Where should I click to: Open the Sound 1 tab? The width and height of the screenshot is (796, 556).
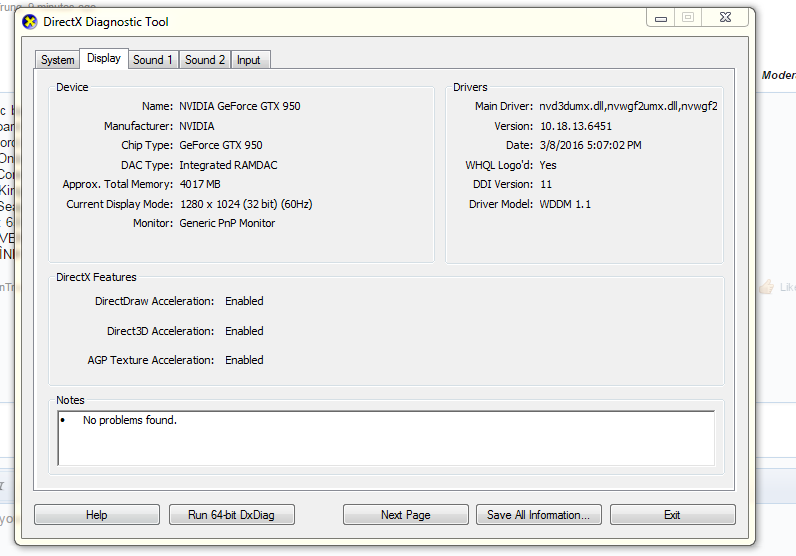[x=153, y=60]
